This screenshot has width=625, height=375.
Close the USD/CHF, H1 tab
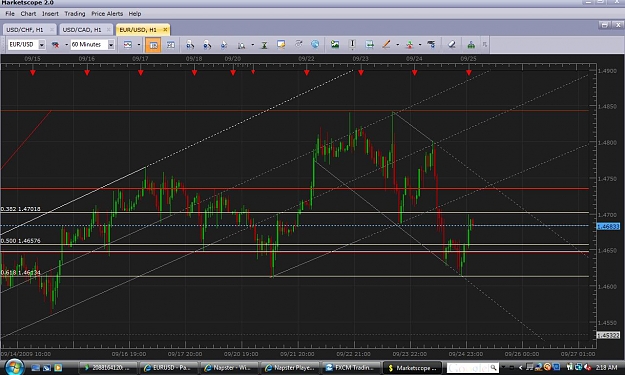tap(51, 30)
